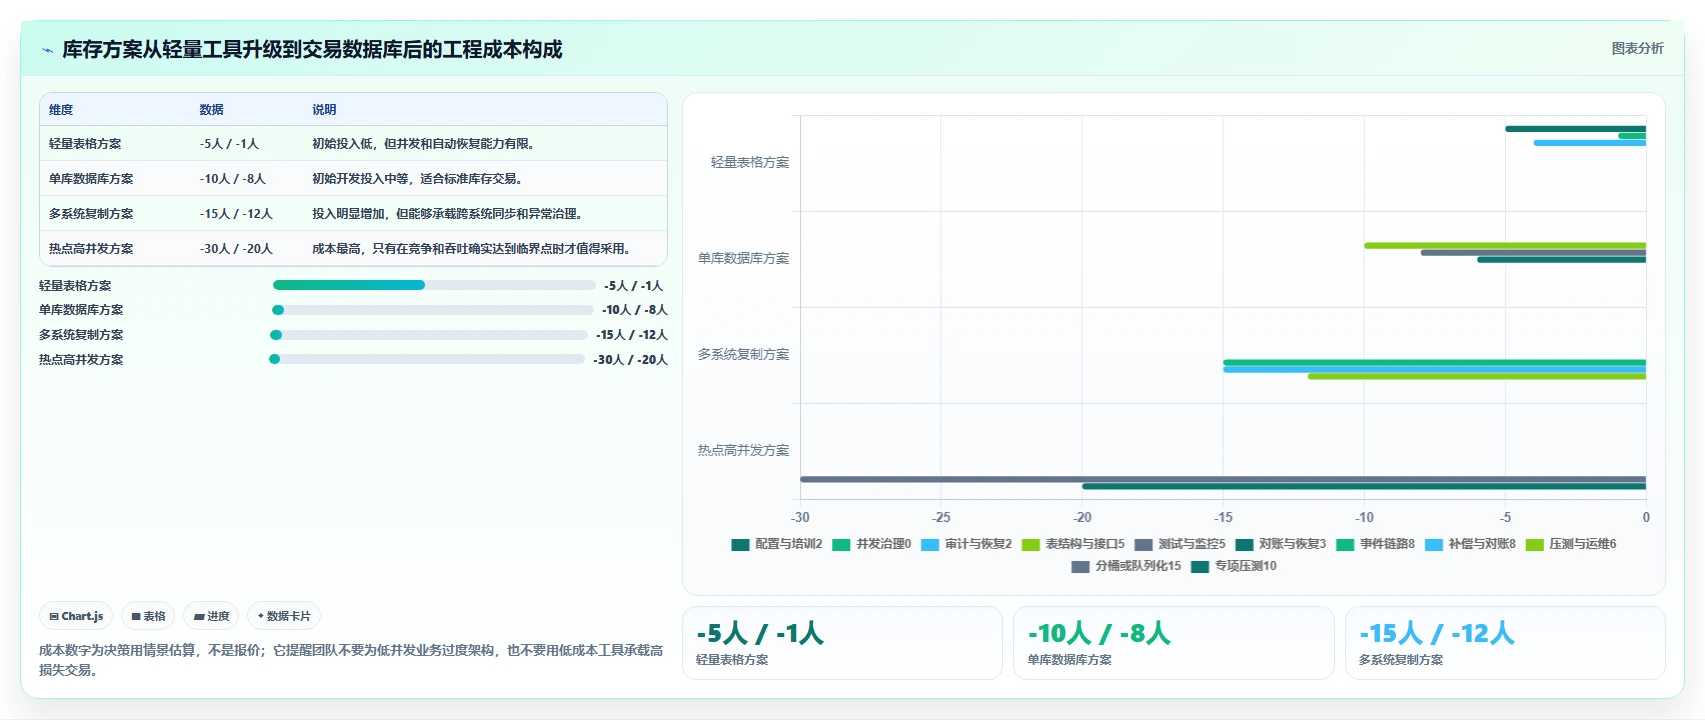Viewport: 1705px width, 720px height.
Task: Click the 单库数据库方案 progress bar
Action: (433, 310)
